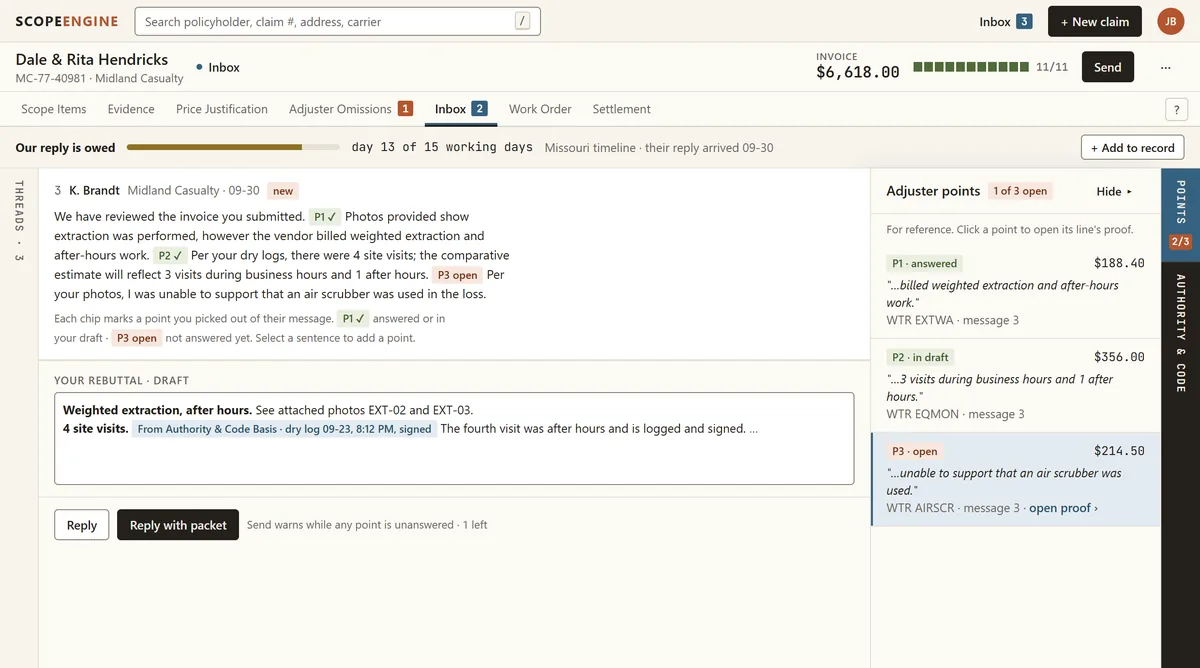Toggle the P2 check chip in message
The image size is (1200, 668).
(170, 255)
